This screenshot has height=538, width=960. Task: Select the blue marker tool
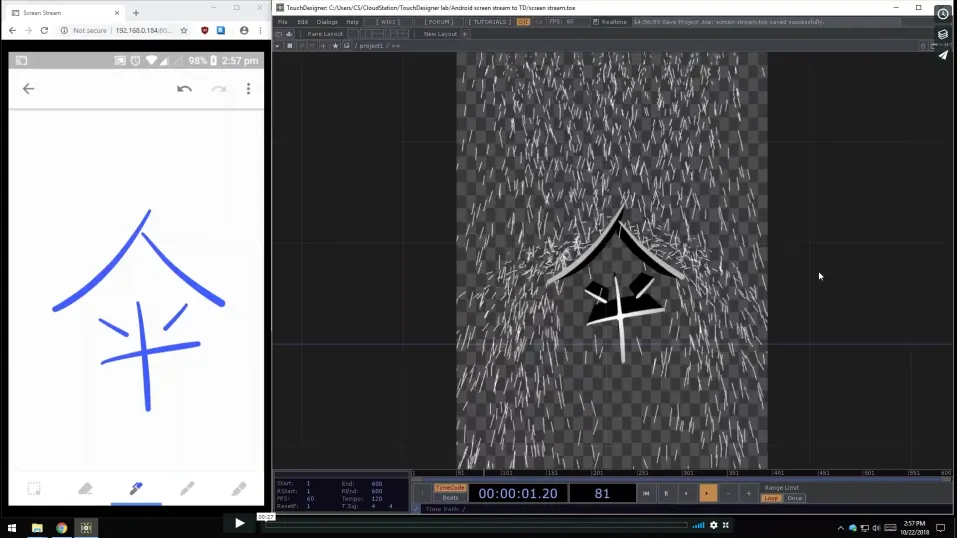click(136, 488)
